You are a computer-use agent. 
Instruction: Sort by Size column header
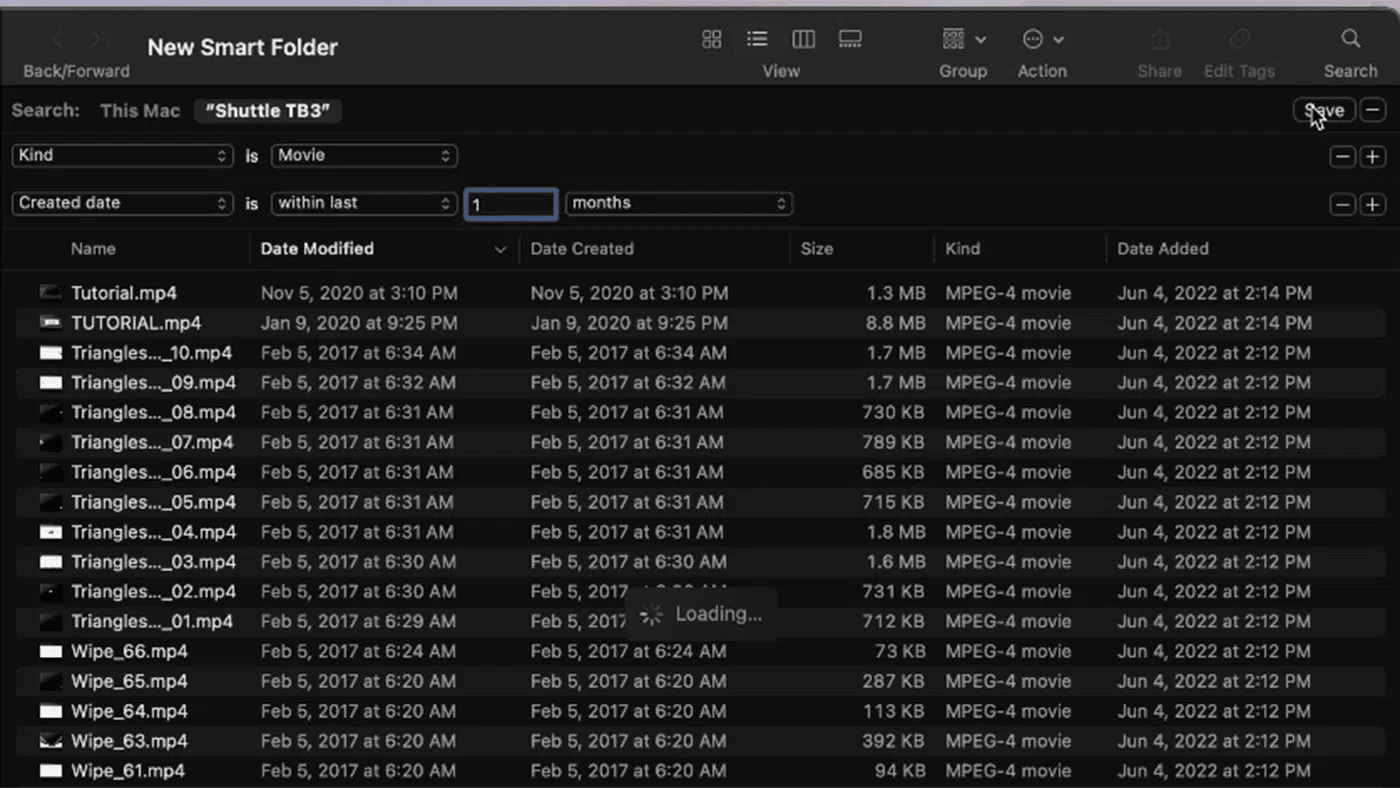(816, 249)
